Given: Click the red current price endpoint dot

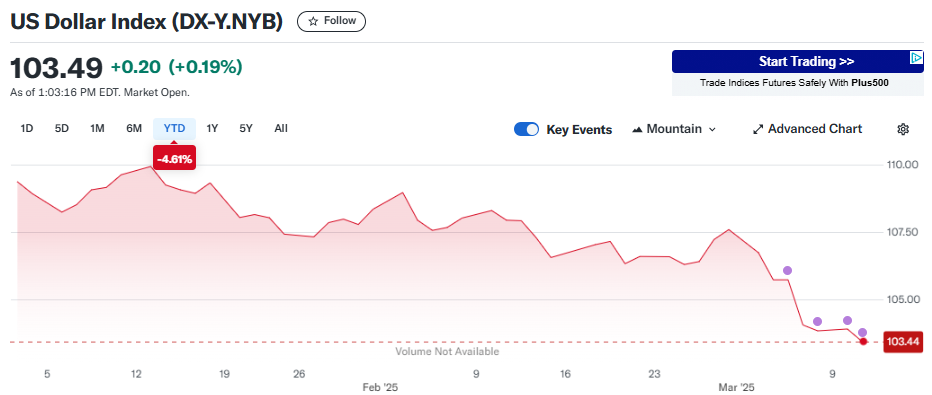Looking at the screenshot, I should pos(863,342).
